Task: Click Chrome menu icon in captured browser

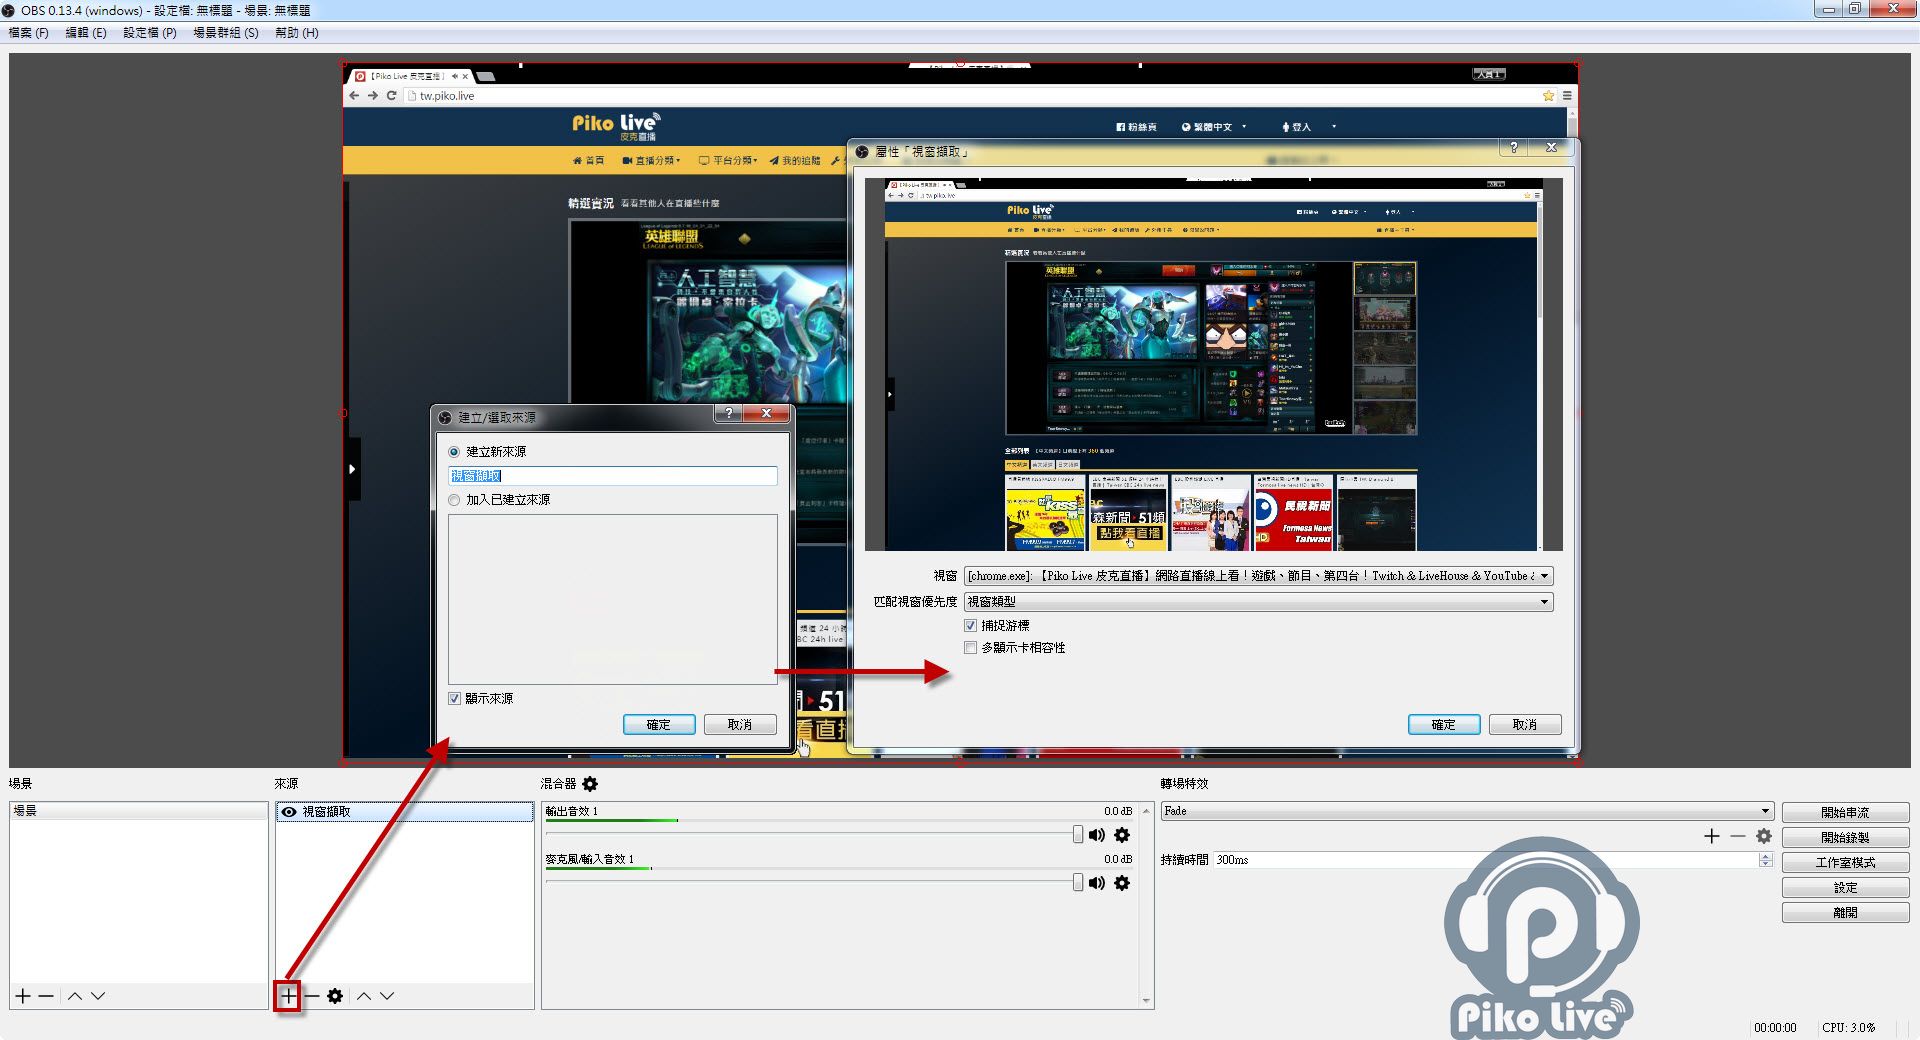Action: coord(1567,96)
